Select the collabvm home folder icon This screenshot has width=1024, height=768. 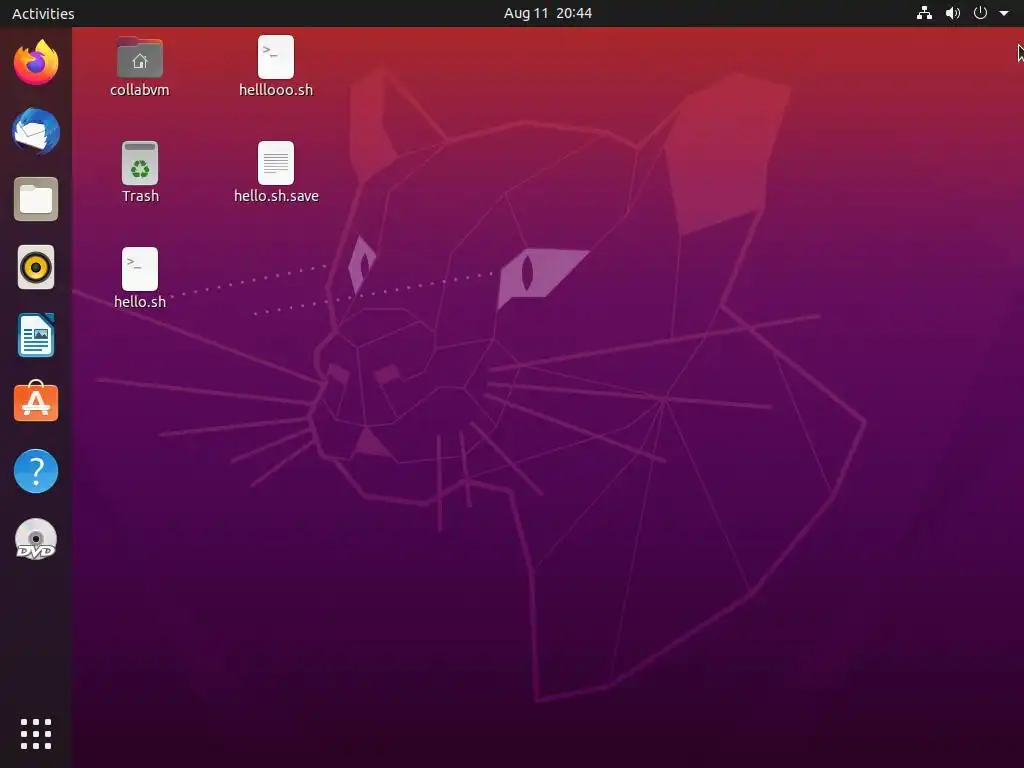(x=140, y=57)
